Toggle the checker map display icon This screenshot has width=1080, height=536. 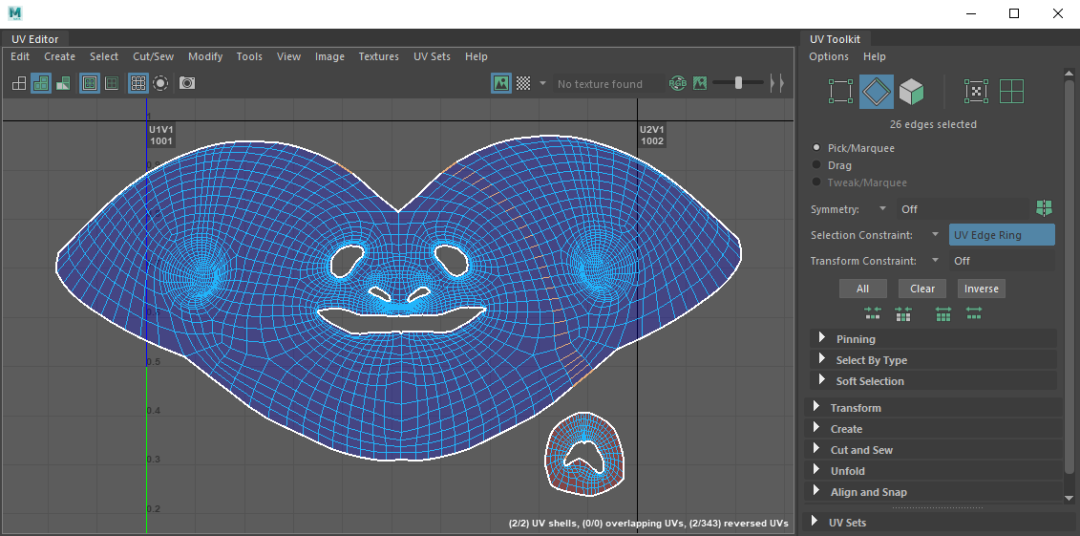[x=523, y=83]
